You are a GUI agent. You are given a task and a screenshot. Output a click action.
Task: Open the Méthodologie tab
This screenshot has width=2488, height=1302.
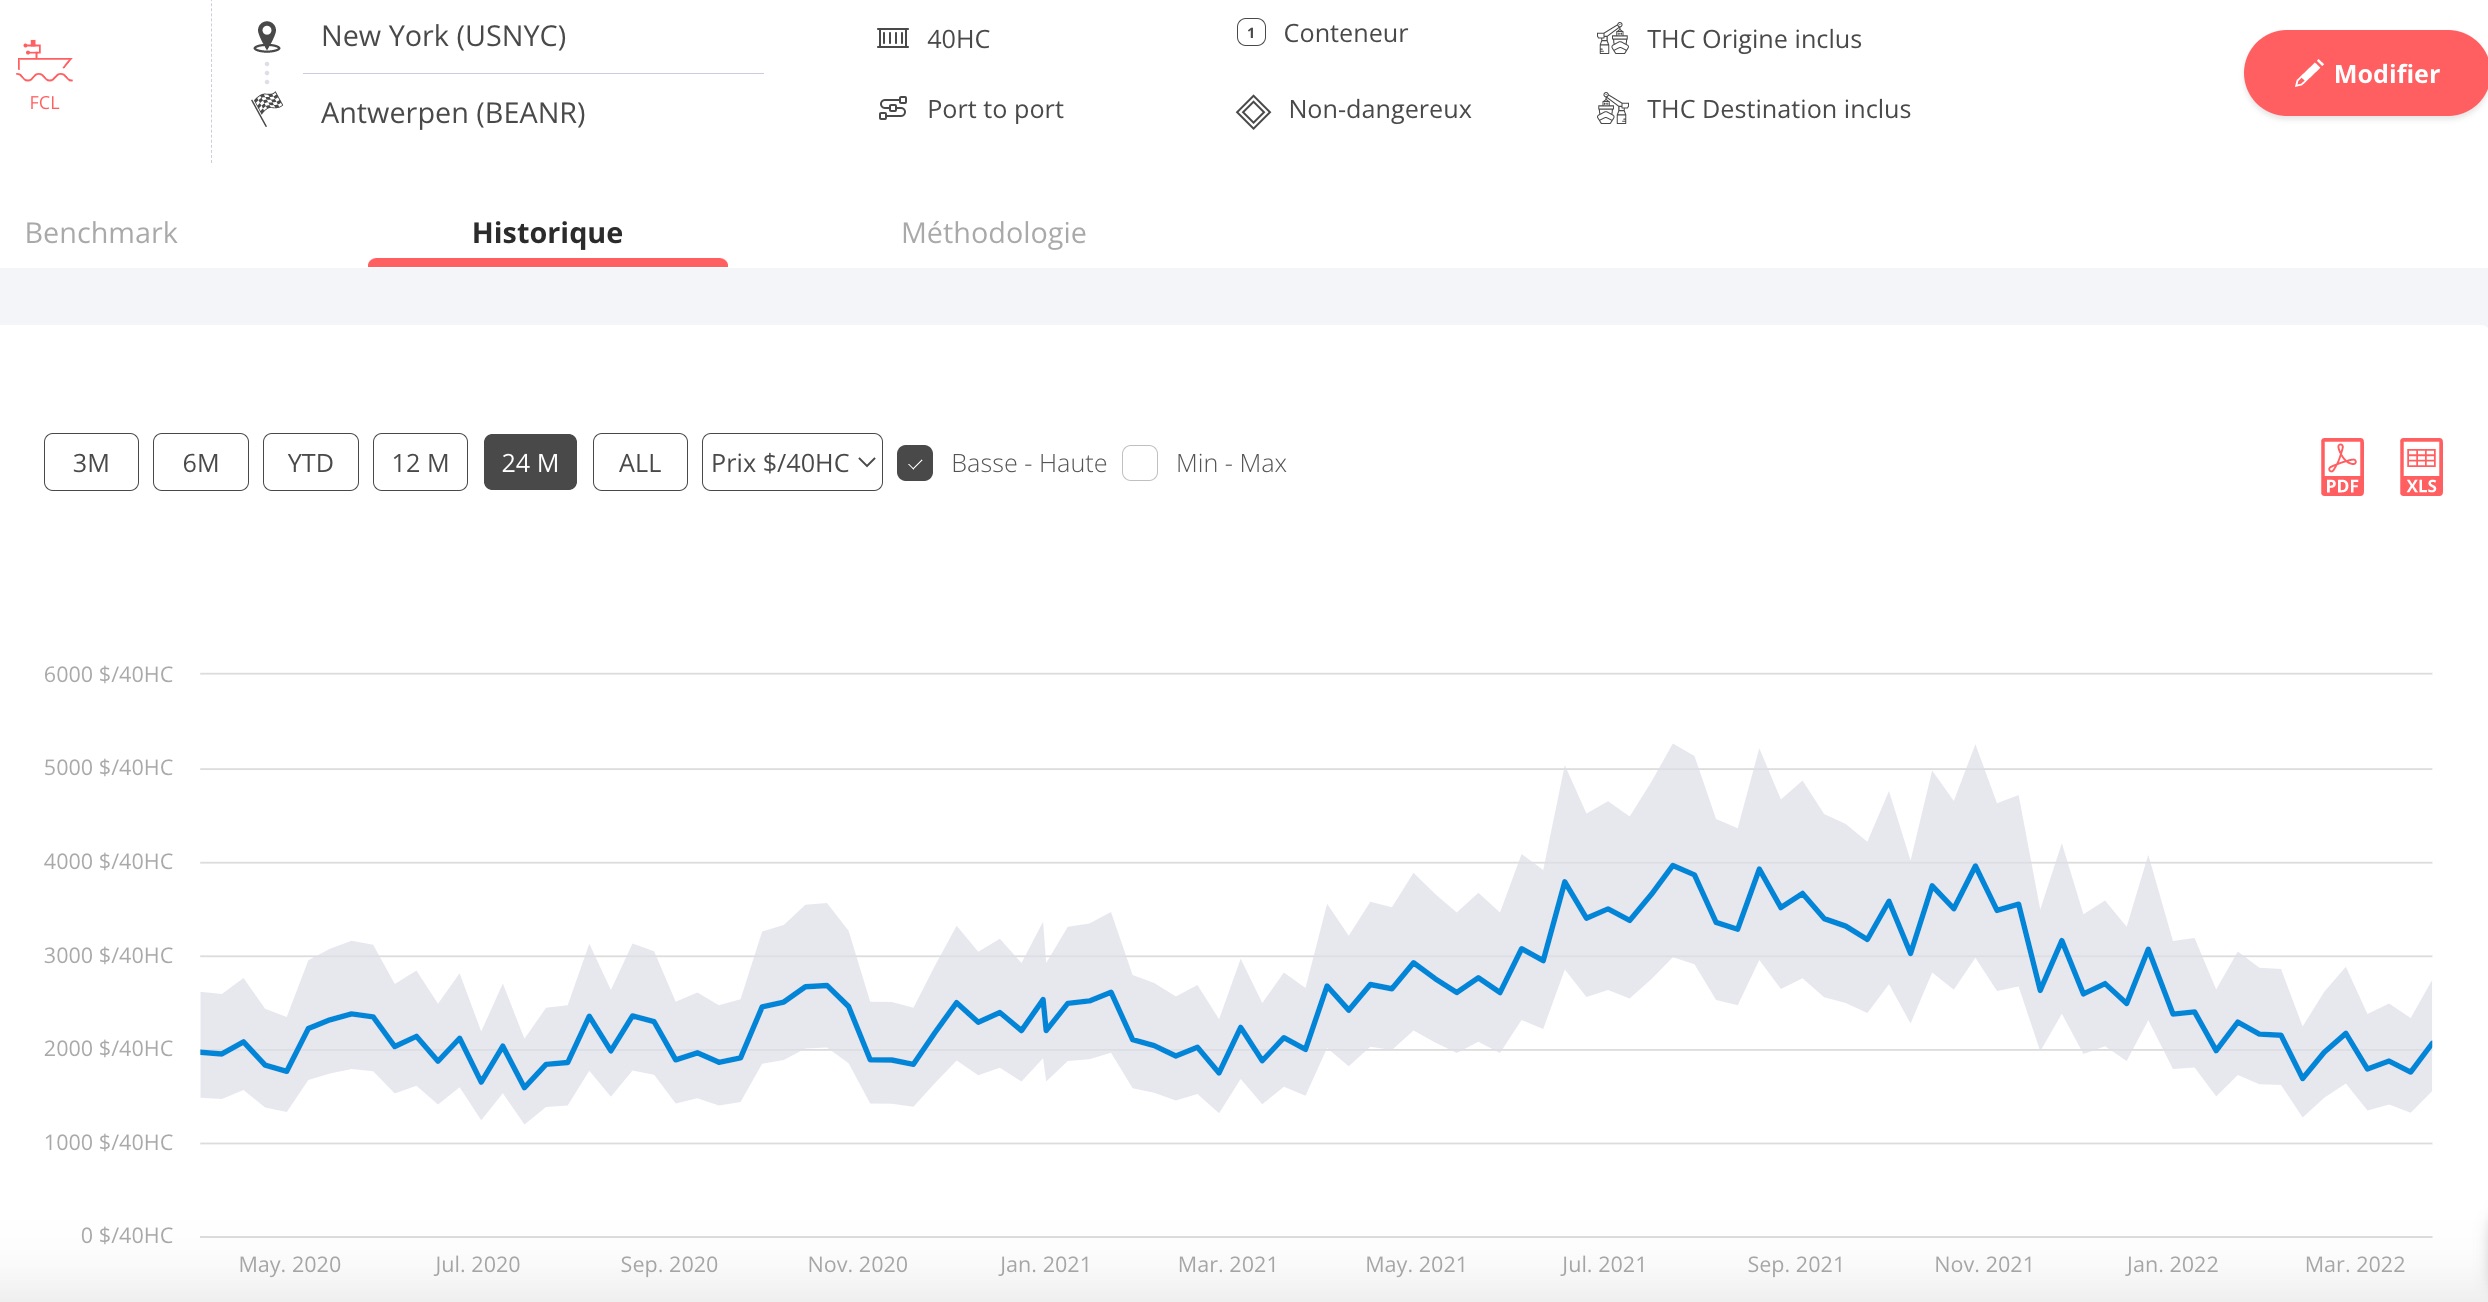[994, 233]
